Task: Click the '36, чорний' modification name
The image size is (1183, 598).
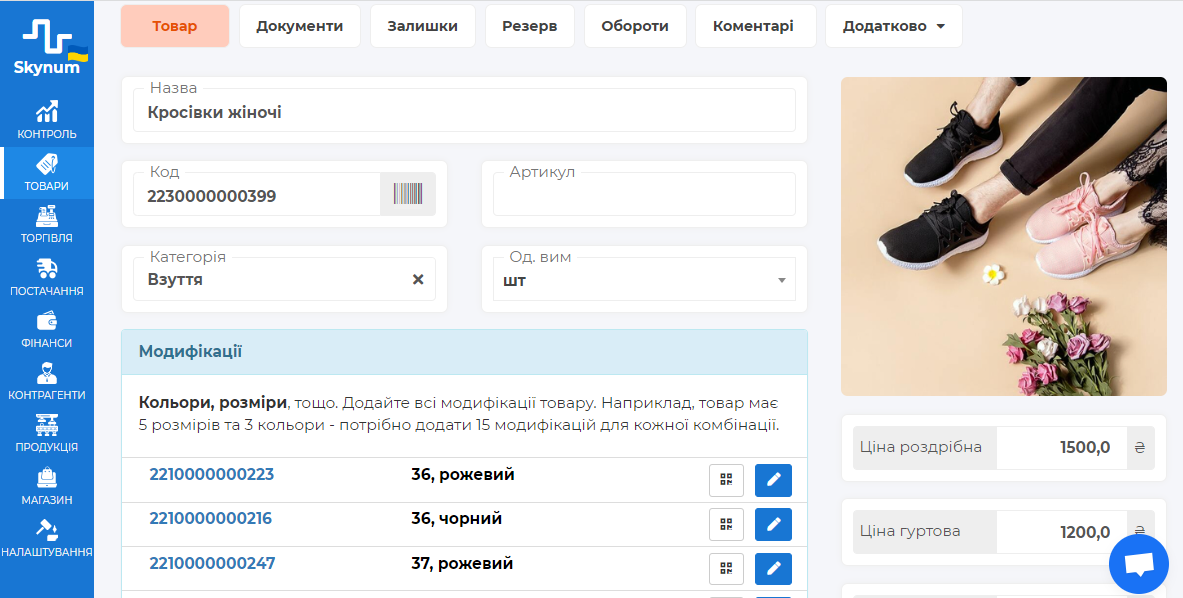Action: point(456,519)
